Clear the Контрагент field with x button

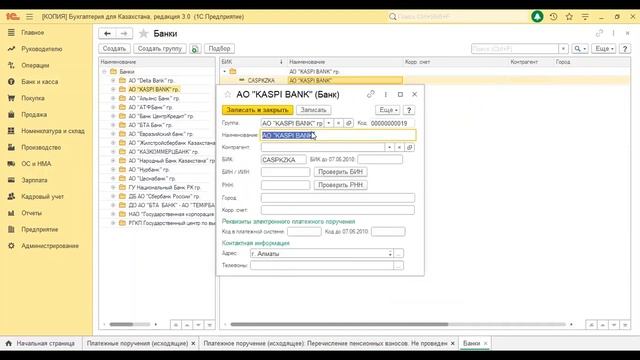399,147
